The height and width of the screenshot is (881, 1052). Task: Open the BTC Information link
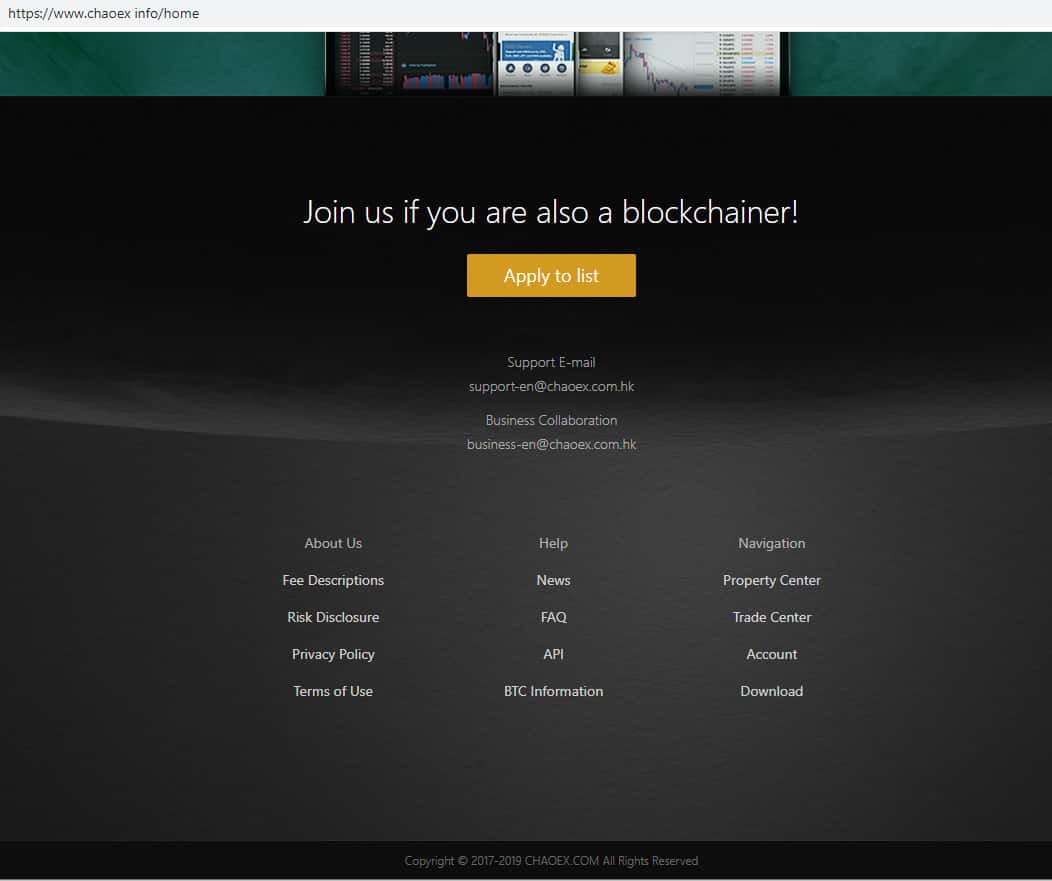554,691
